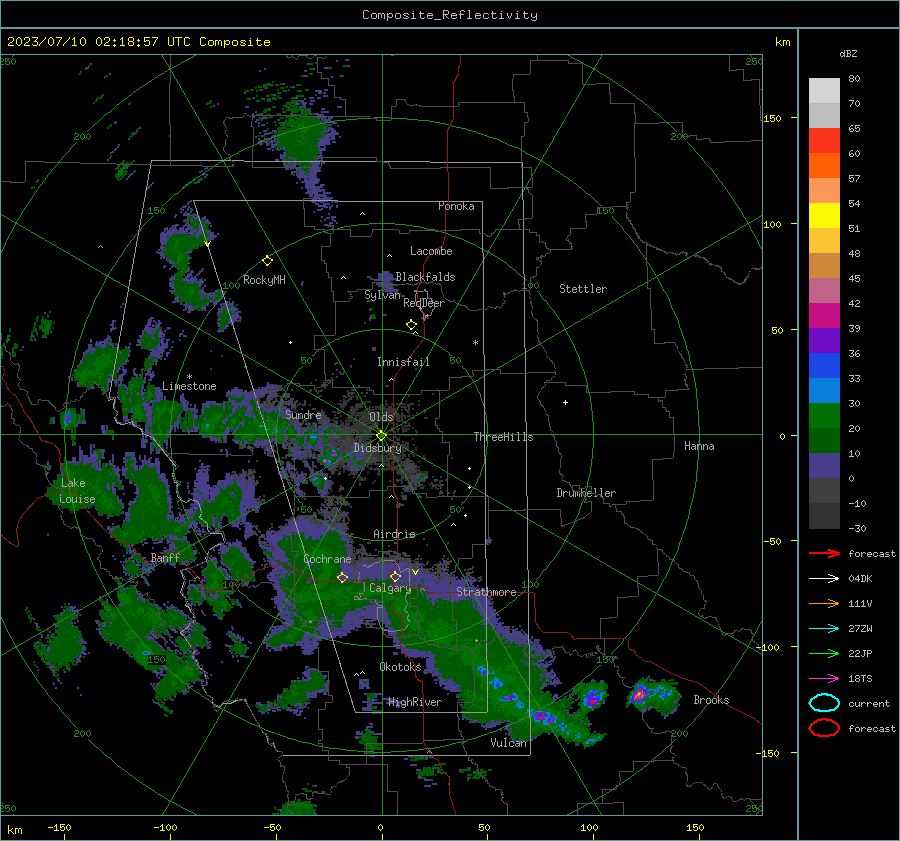Click the Brooks town label
The image size is (900, 841).
pyautogui.click(x=711, y=700)
